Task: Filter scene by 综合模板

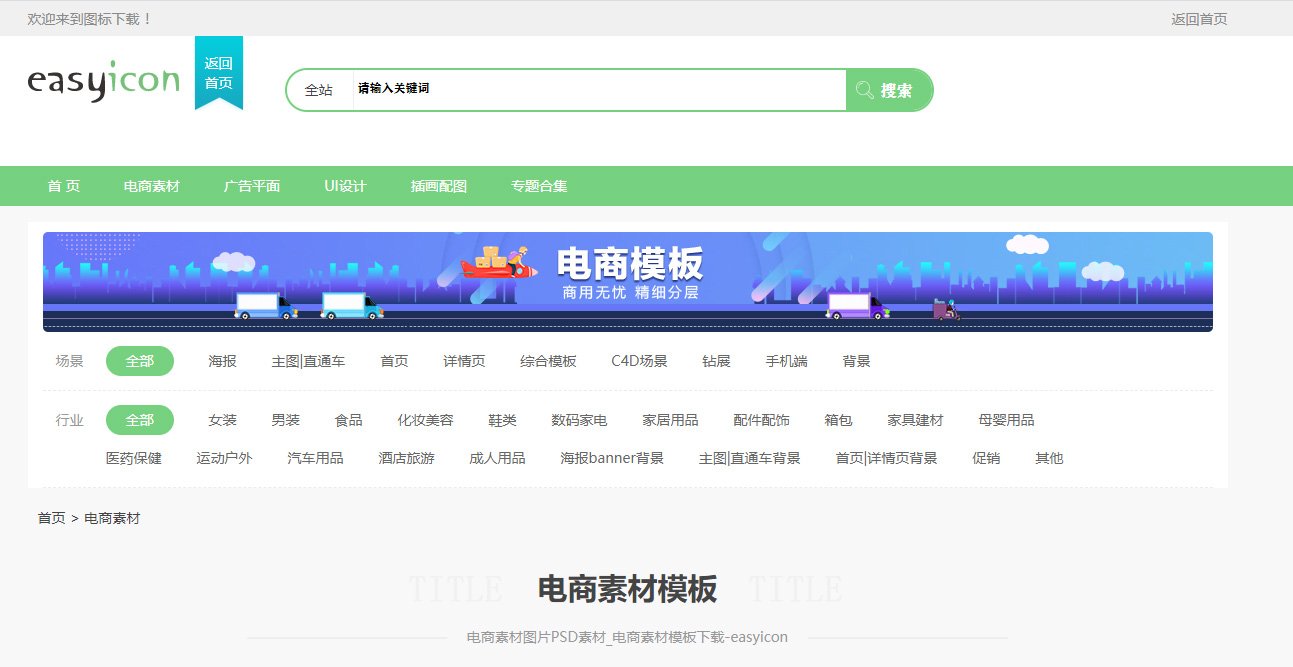Action: 548,361
